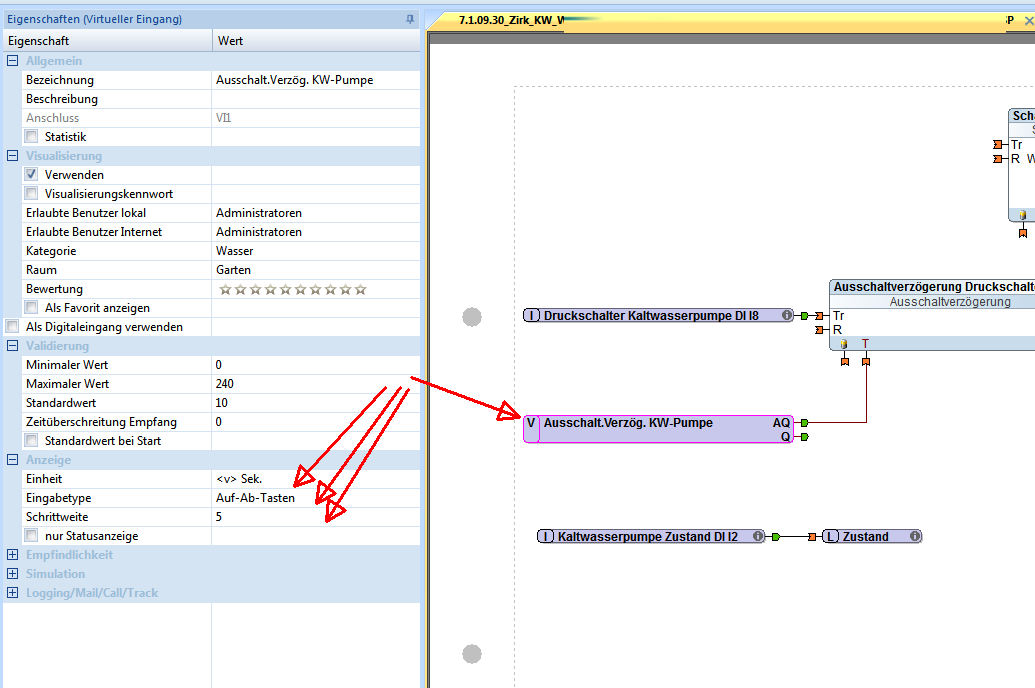
Task: Click the R input connector of top-right block
Action: [998, 159]
